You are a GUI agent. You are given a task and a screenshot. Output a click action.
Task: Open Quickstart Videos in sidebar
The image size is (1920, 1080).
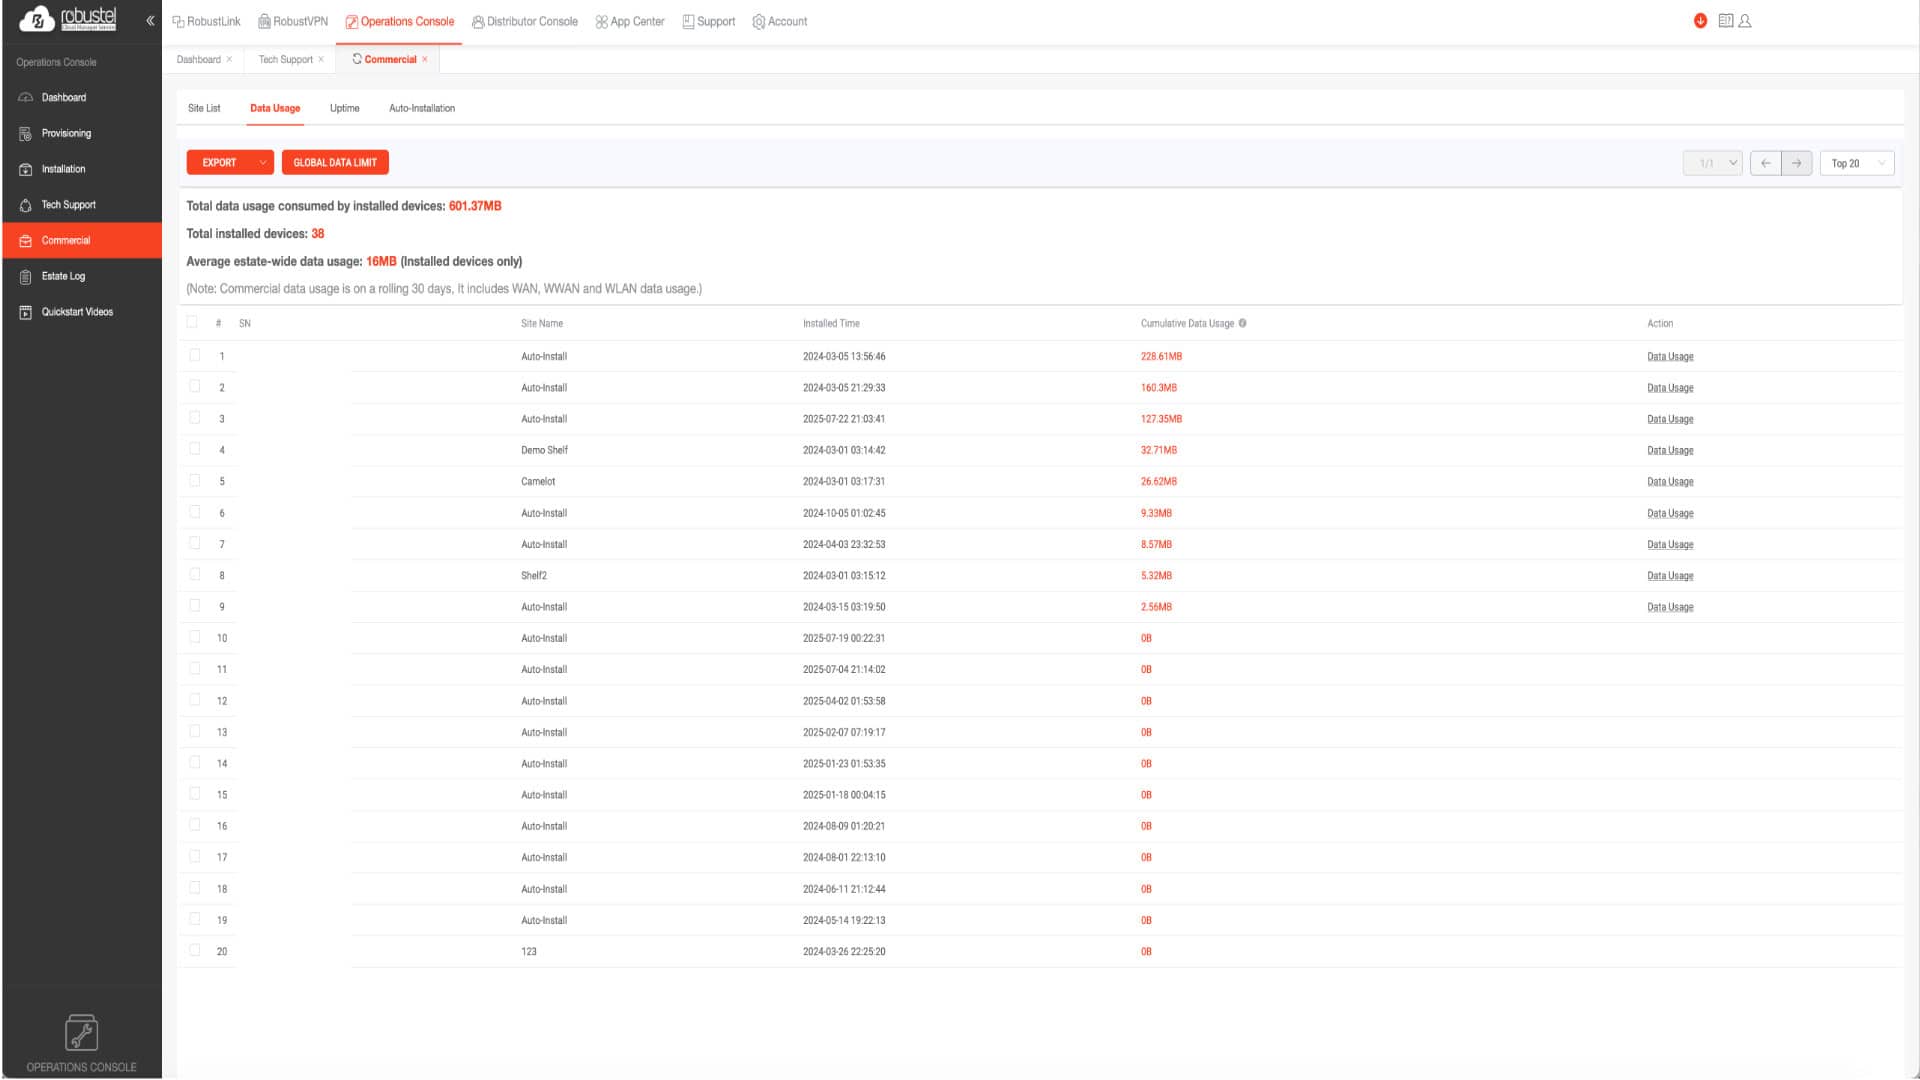tap(77, 312)
